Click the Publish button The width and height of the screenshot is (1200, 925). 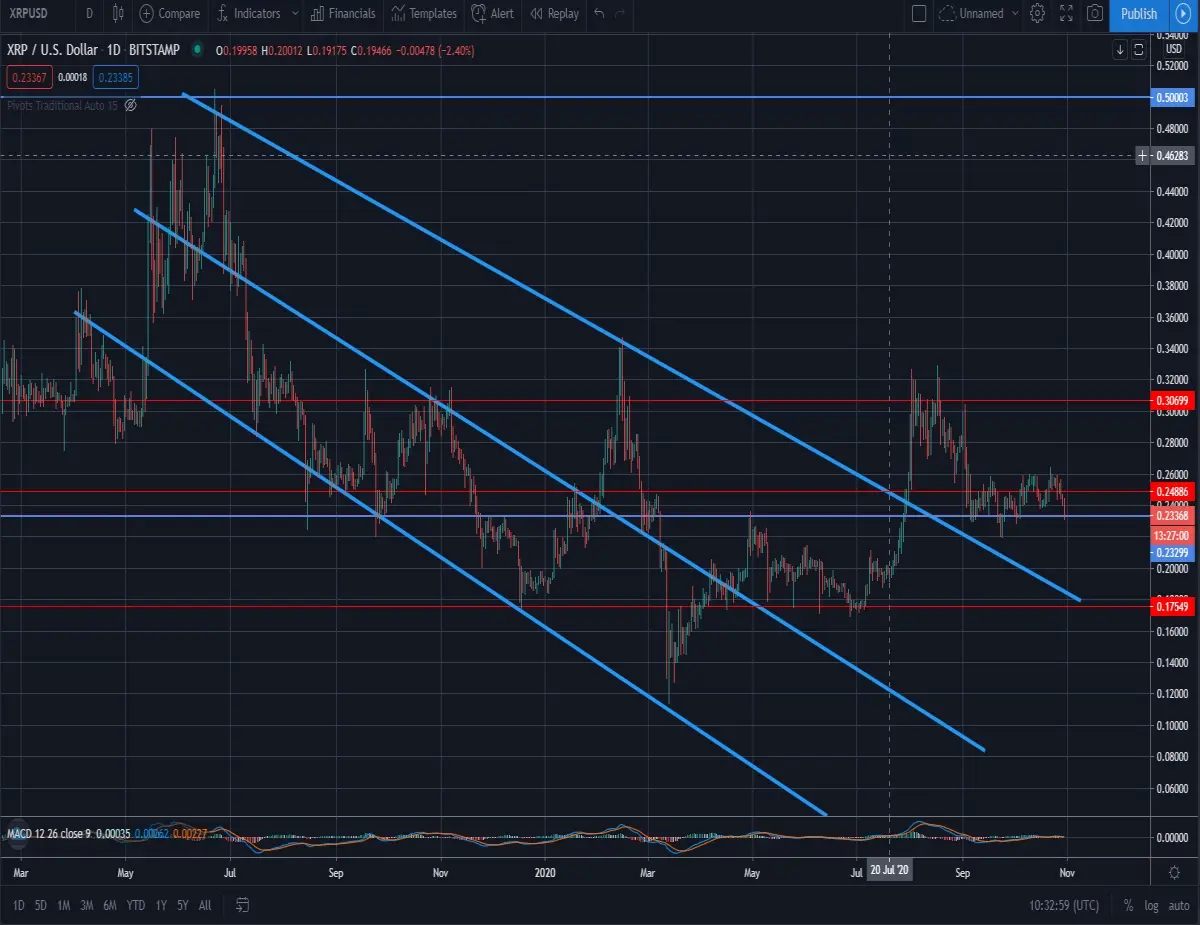coord(1139,14)
